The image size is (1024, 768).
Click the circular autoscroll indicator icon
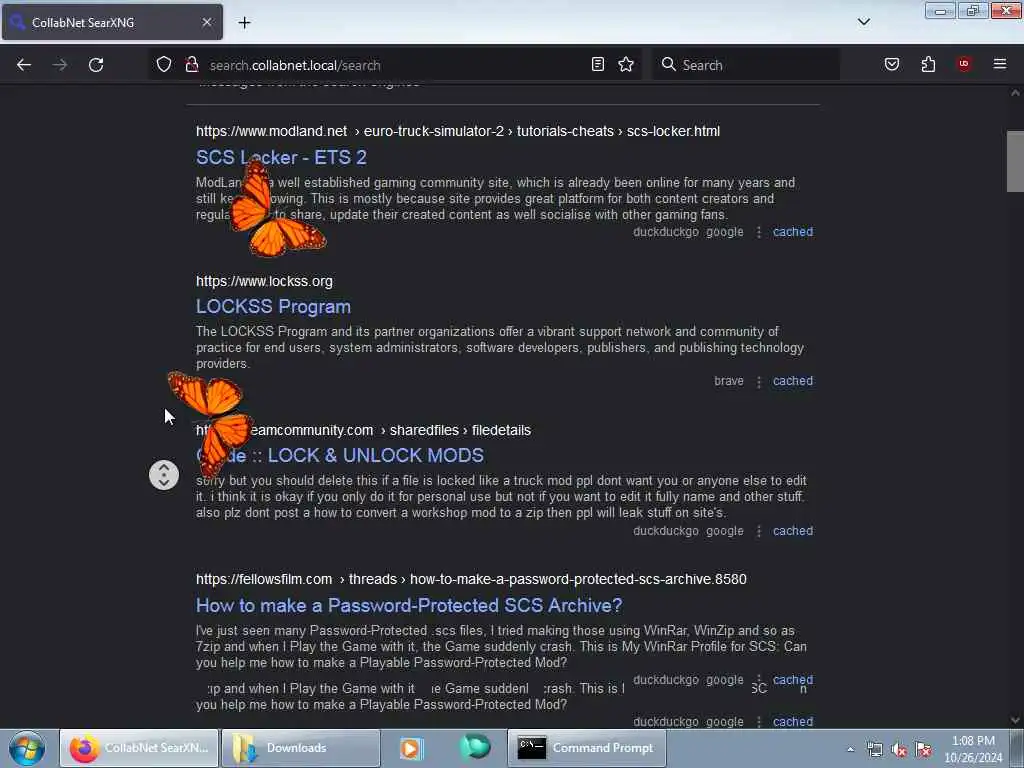(164, 475)
